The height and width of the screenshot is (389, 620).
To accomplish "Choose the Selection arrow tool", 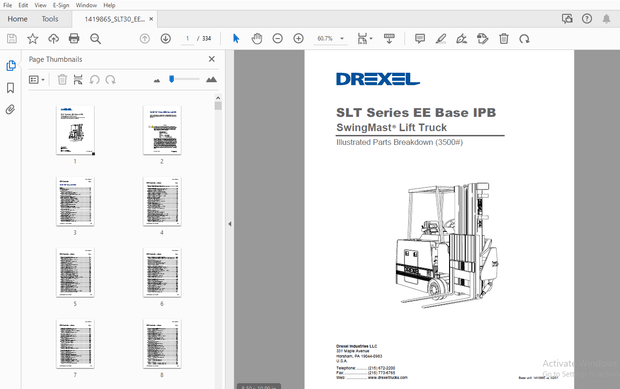I will pyautogui.click(x=236, y=38).
